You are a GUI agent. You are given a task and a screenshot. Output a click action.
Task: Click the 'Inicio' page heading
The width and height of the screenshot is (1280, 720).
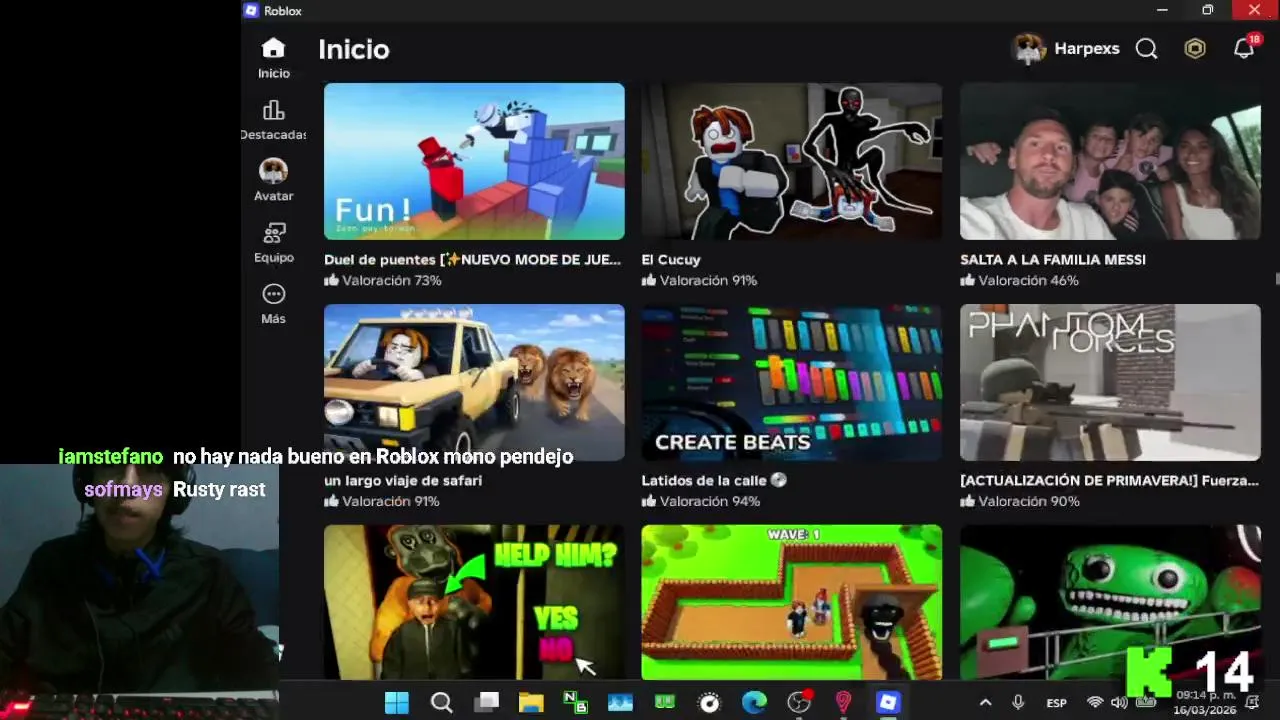click(354, 49)
